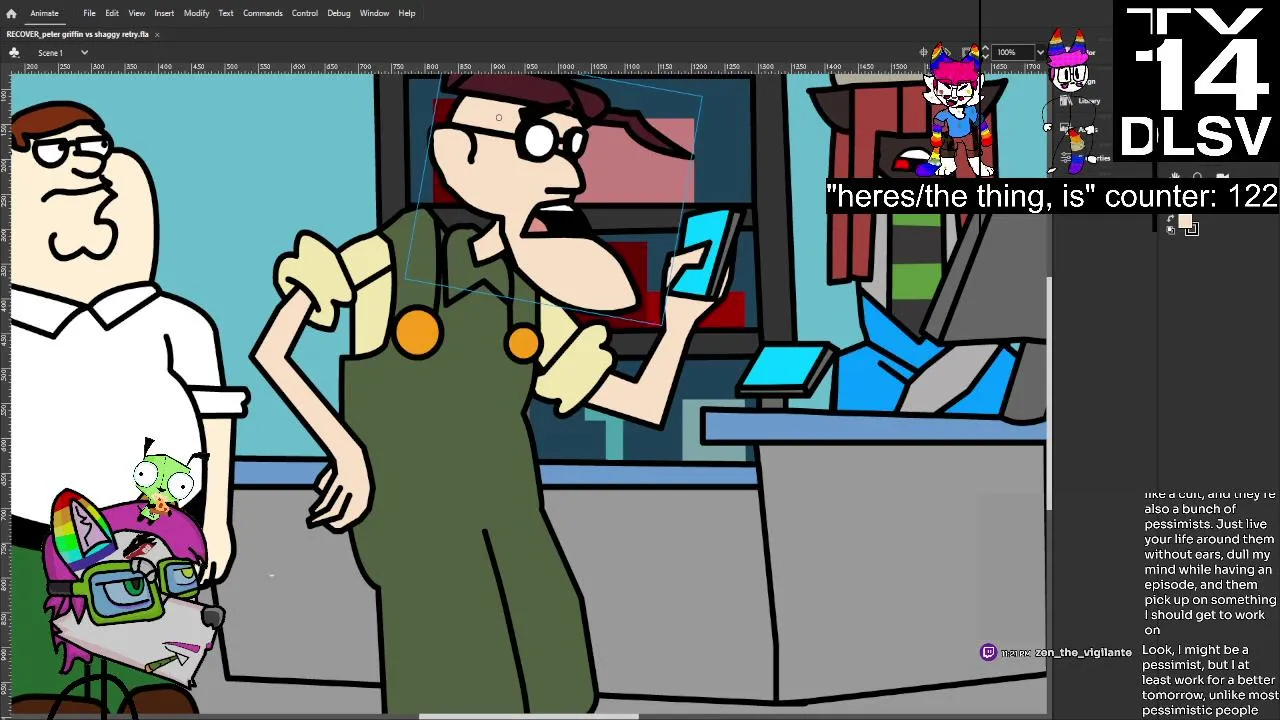Open the Modify menu

click(196, 13)
